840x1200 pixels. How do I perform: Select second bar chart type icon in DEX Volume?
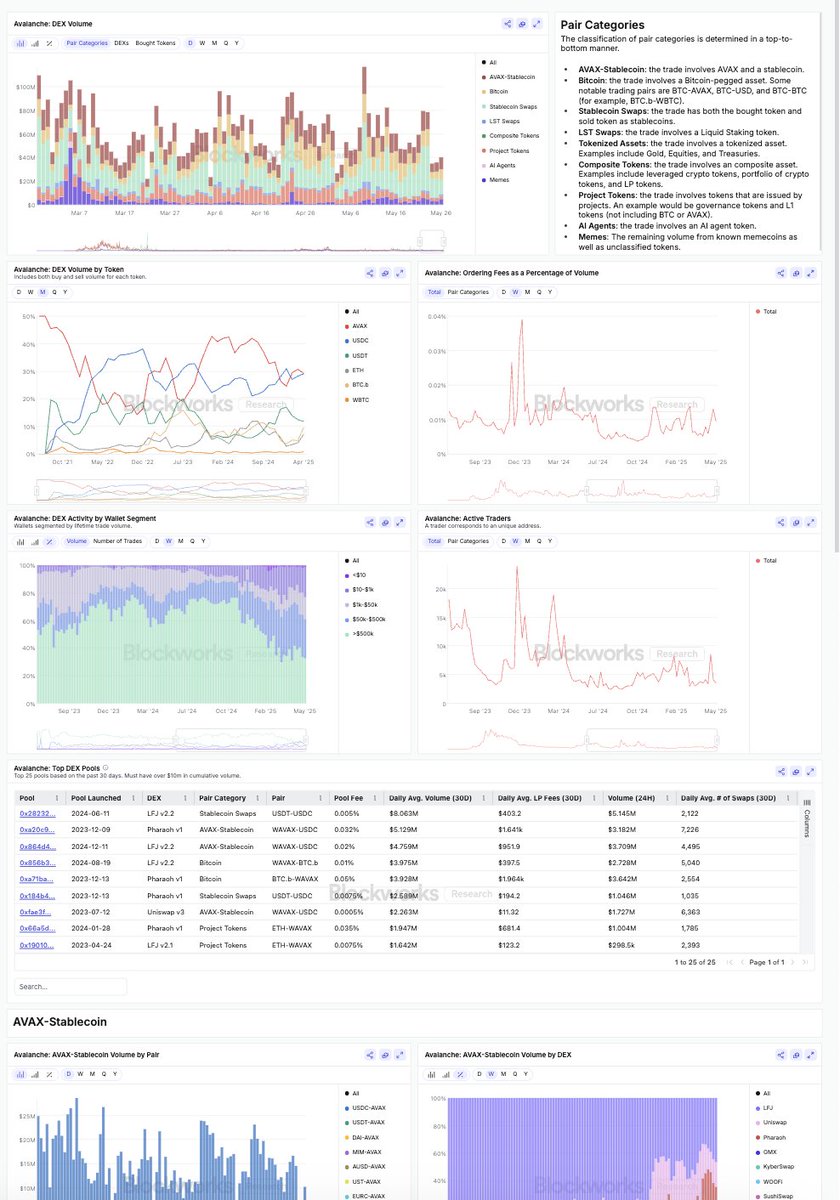pos(36,43)
